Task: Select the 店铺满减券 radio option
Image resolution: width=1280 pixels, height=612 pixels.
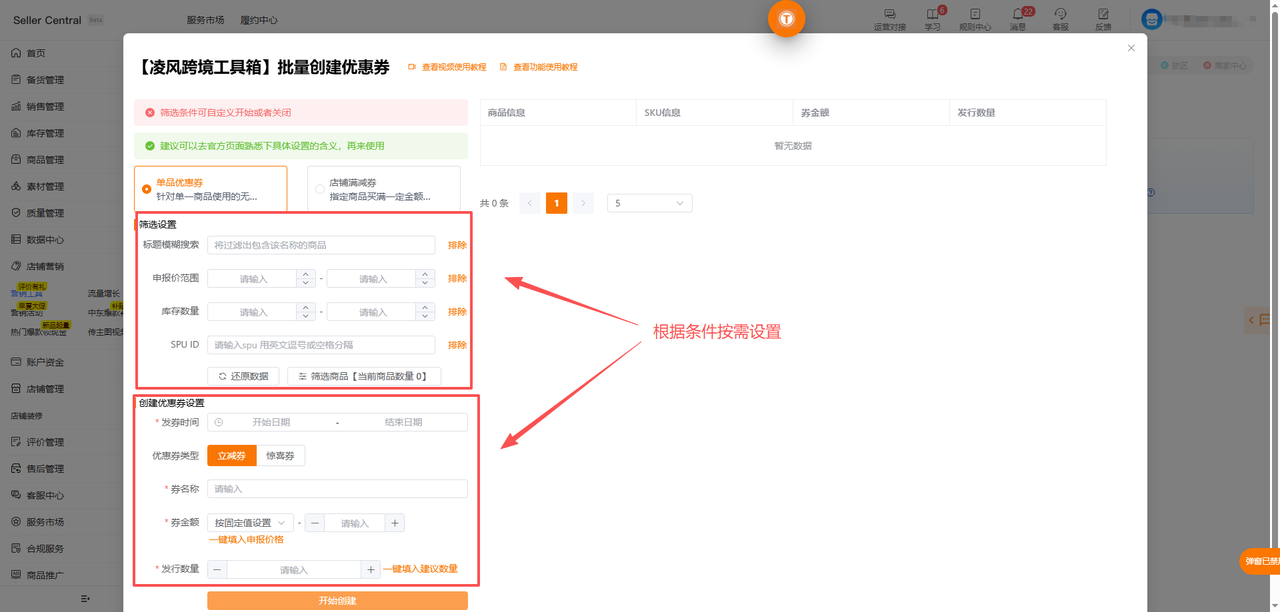Action: point(320,188)
